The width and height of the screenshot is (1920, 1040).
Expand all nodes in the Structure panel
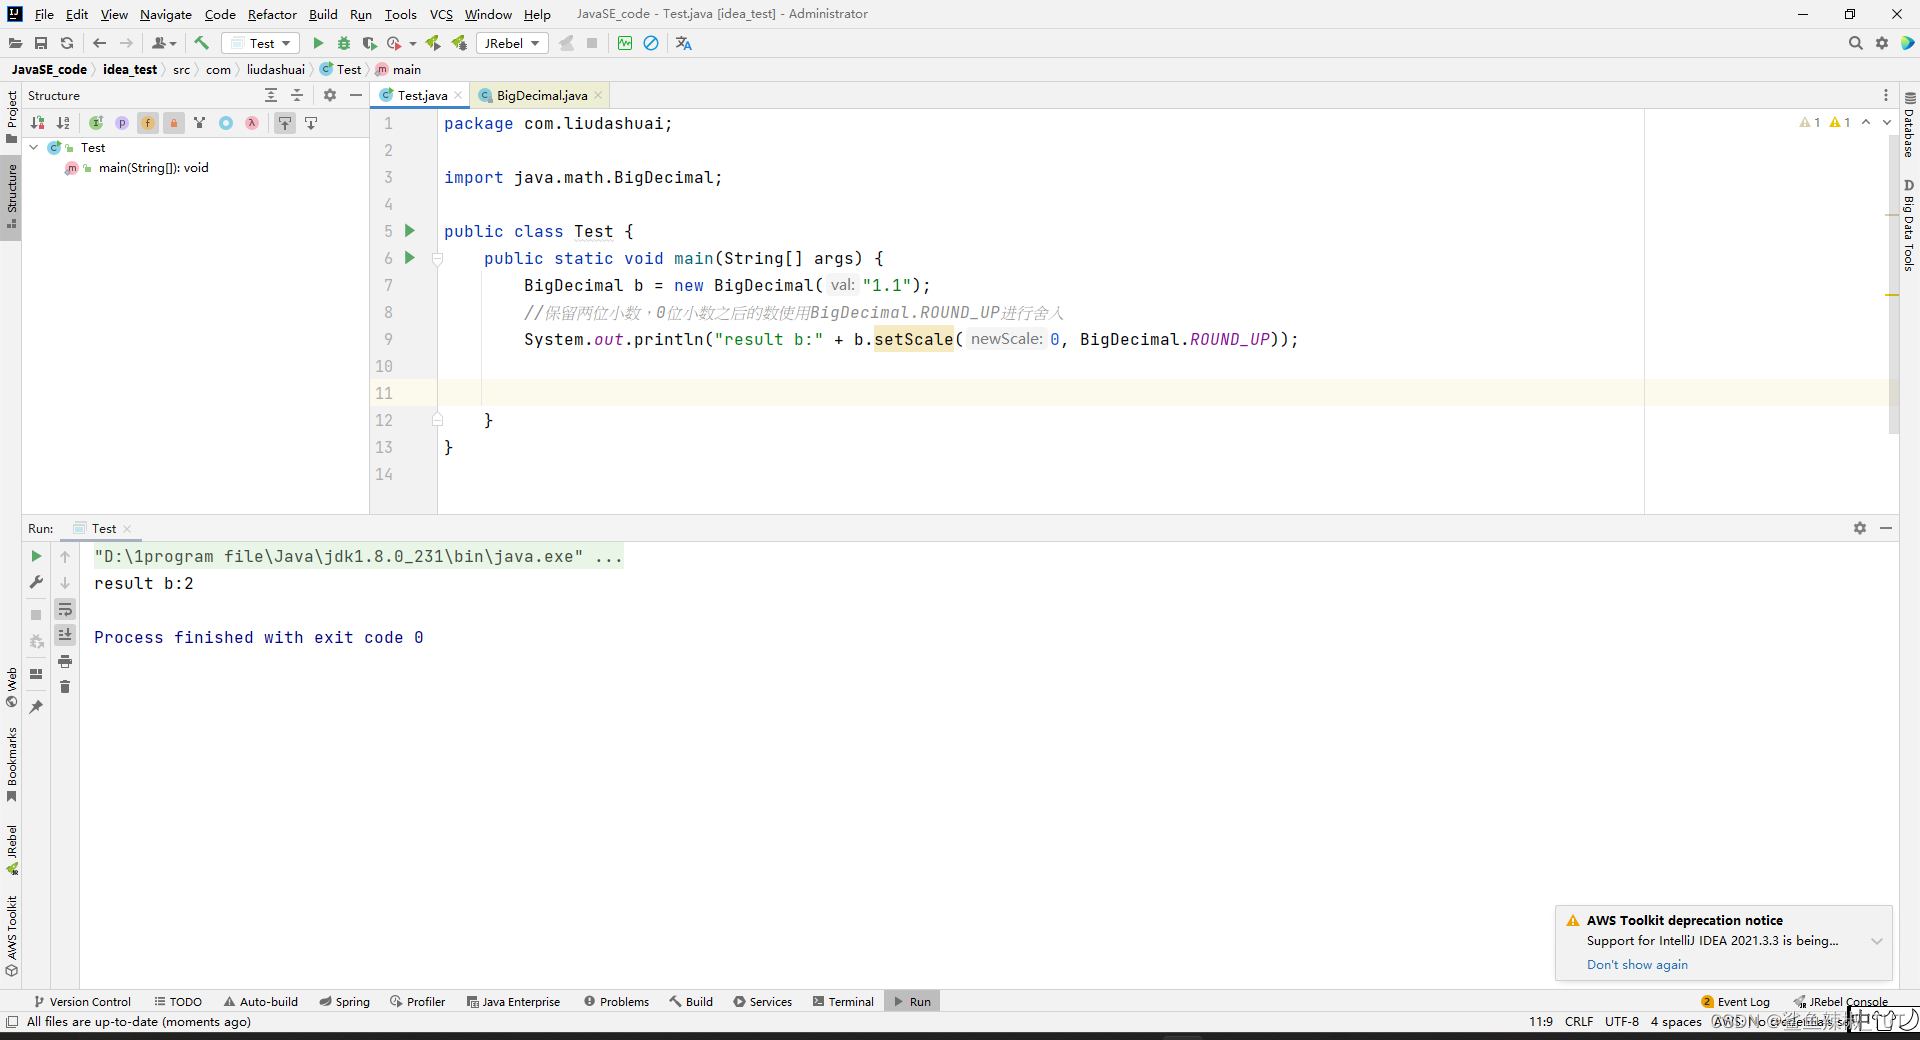pyautogui.click(x=271, y=95)
